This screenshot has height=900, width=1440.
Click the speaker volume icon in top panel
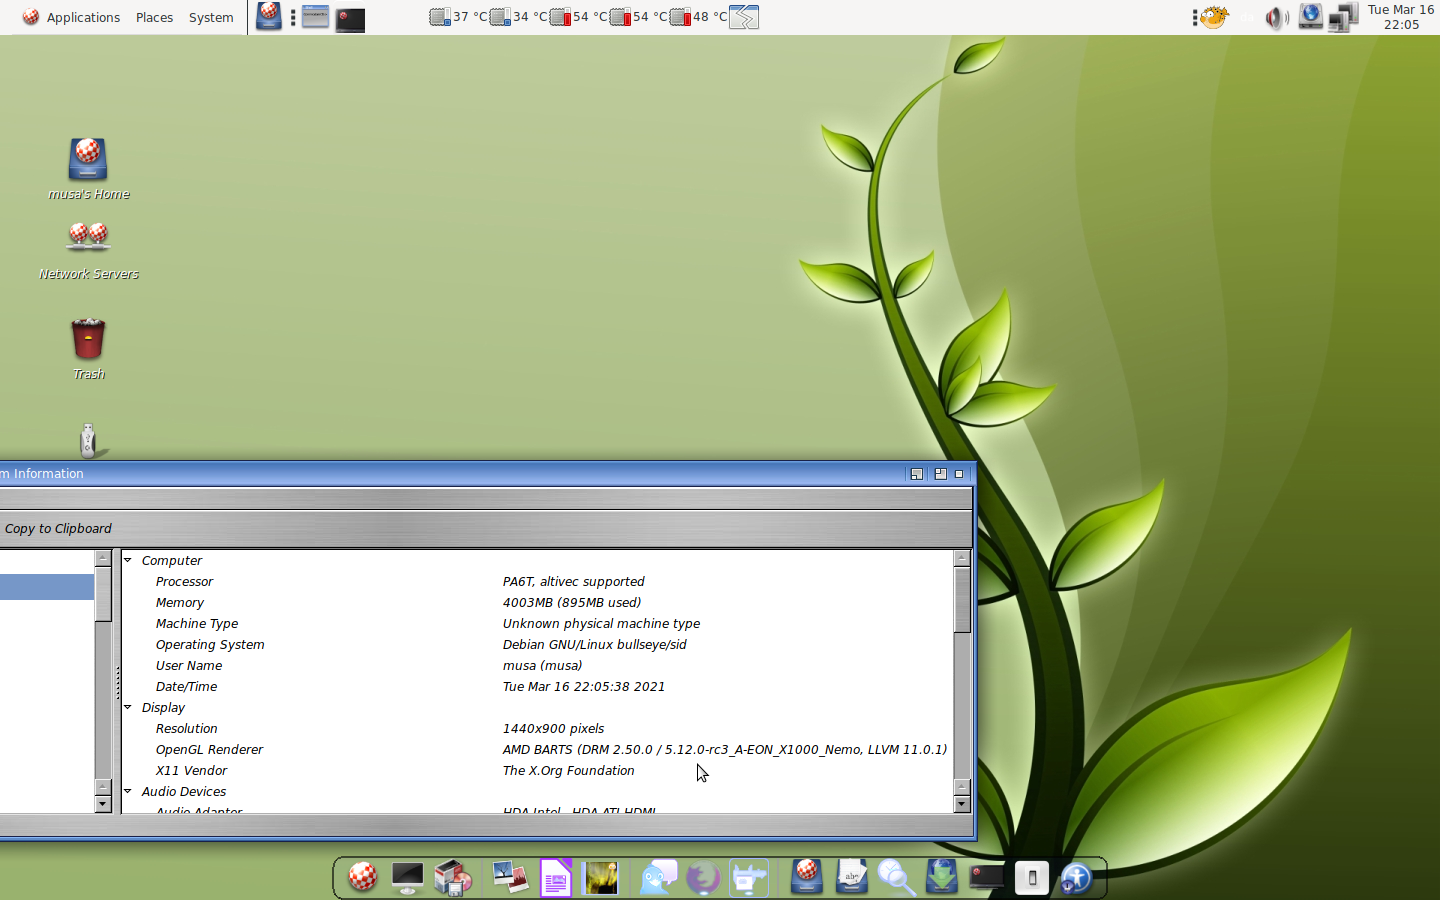click(1275, 18)
